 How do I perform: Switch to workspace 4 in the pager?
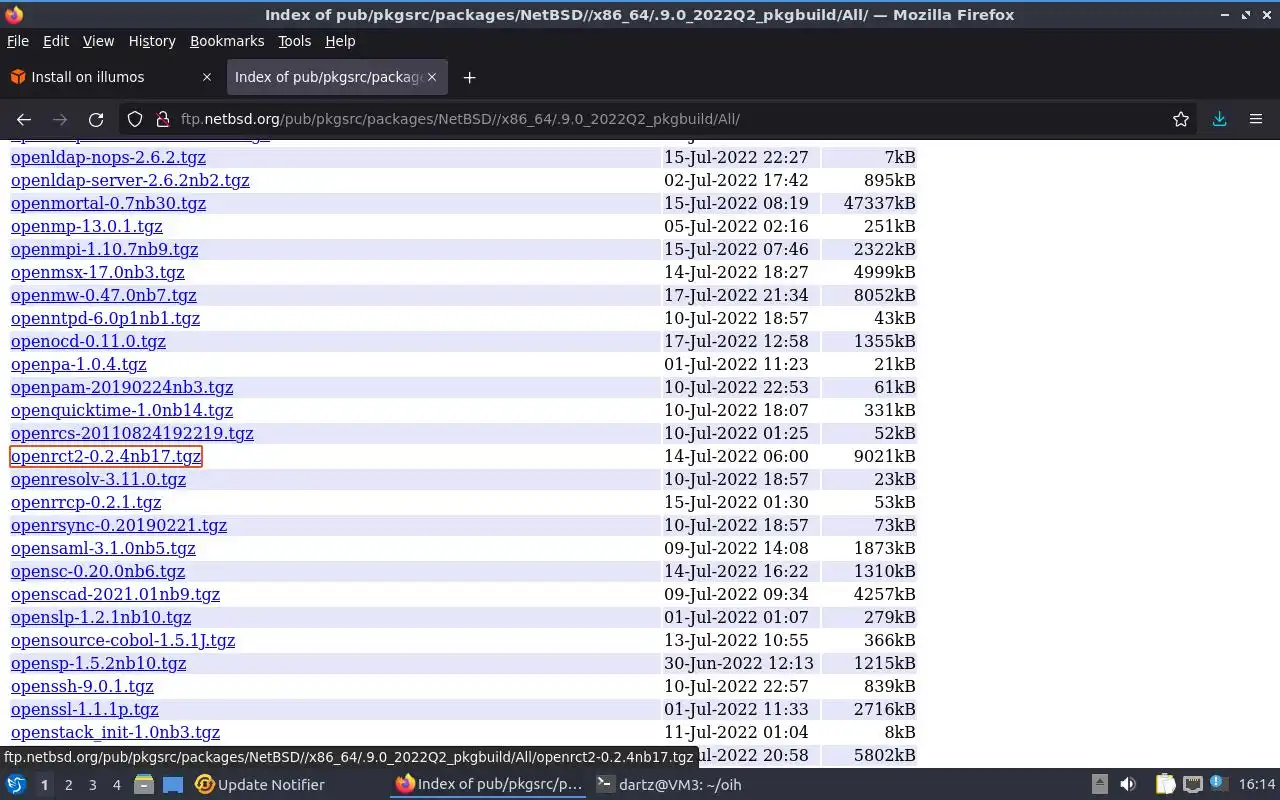pos(116,785)
